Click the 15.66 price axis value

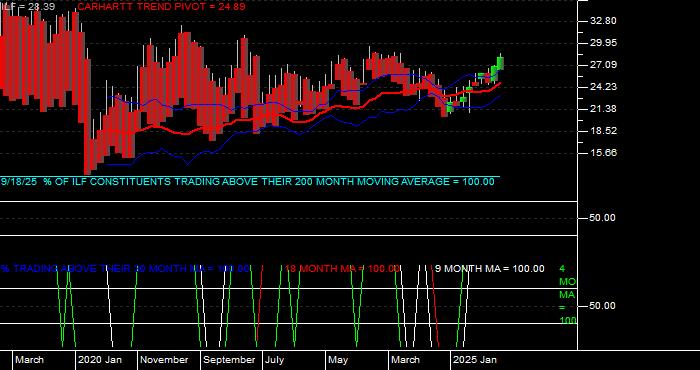(x=603, y=153)
